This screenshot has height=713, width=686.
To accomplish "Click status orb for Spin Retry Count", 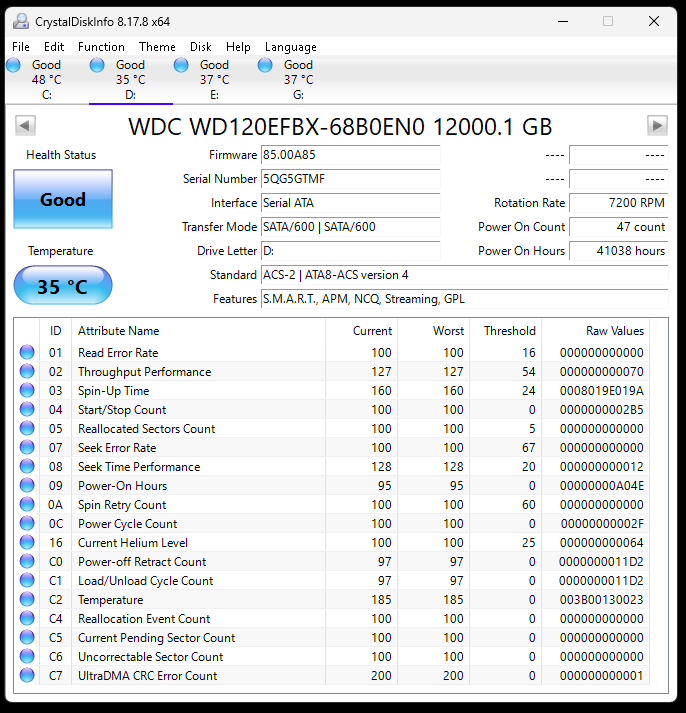I will click(27, 505).
